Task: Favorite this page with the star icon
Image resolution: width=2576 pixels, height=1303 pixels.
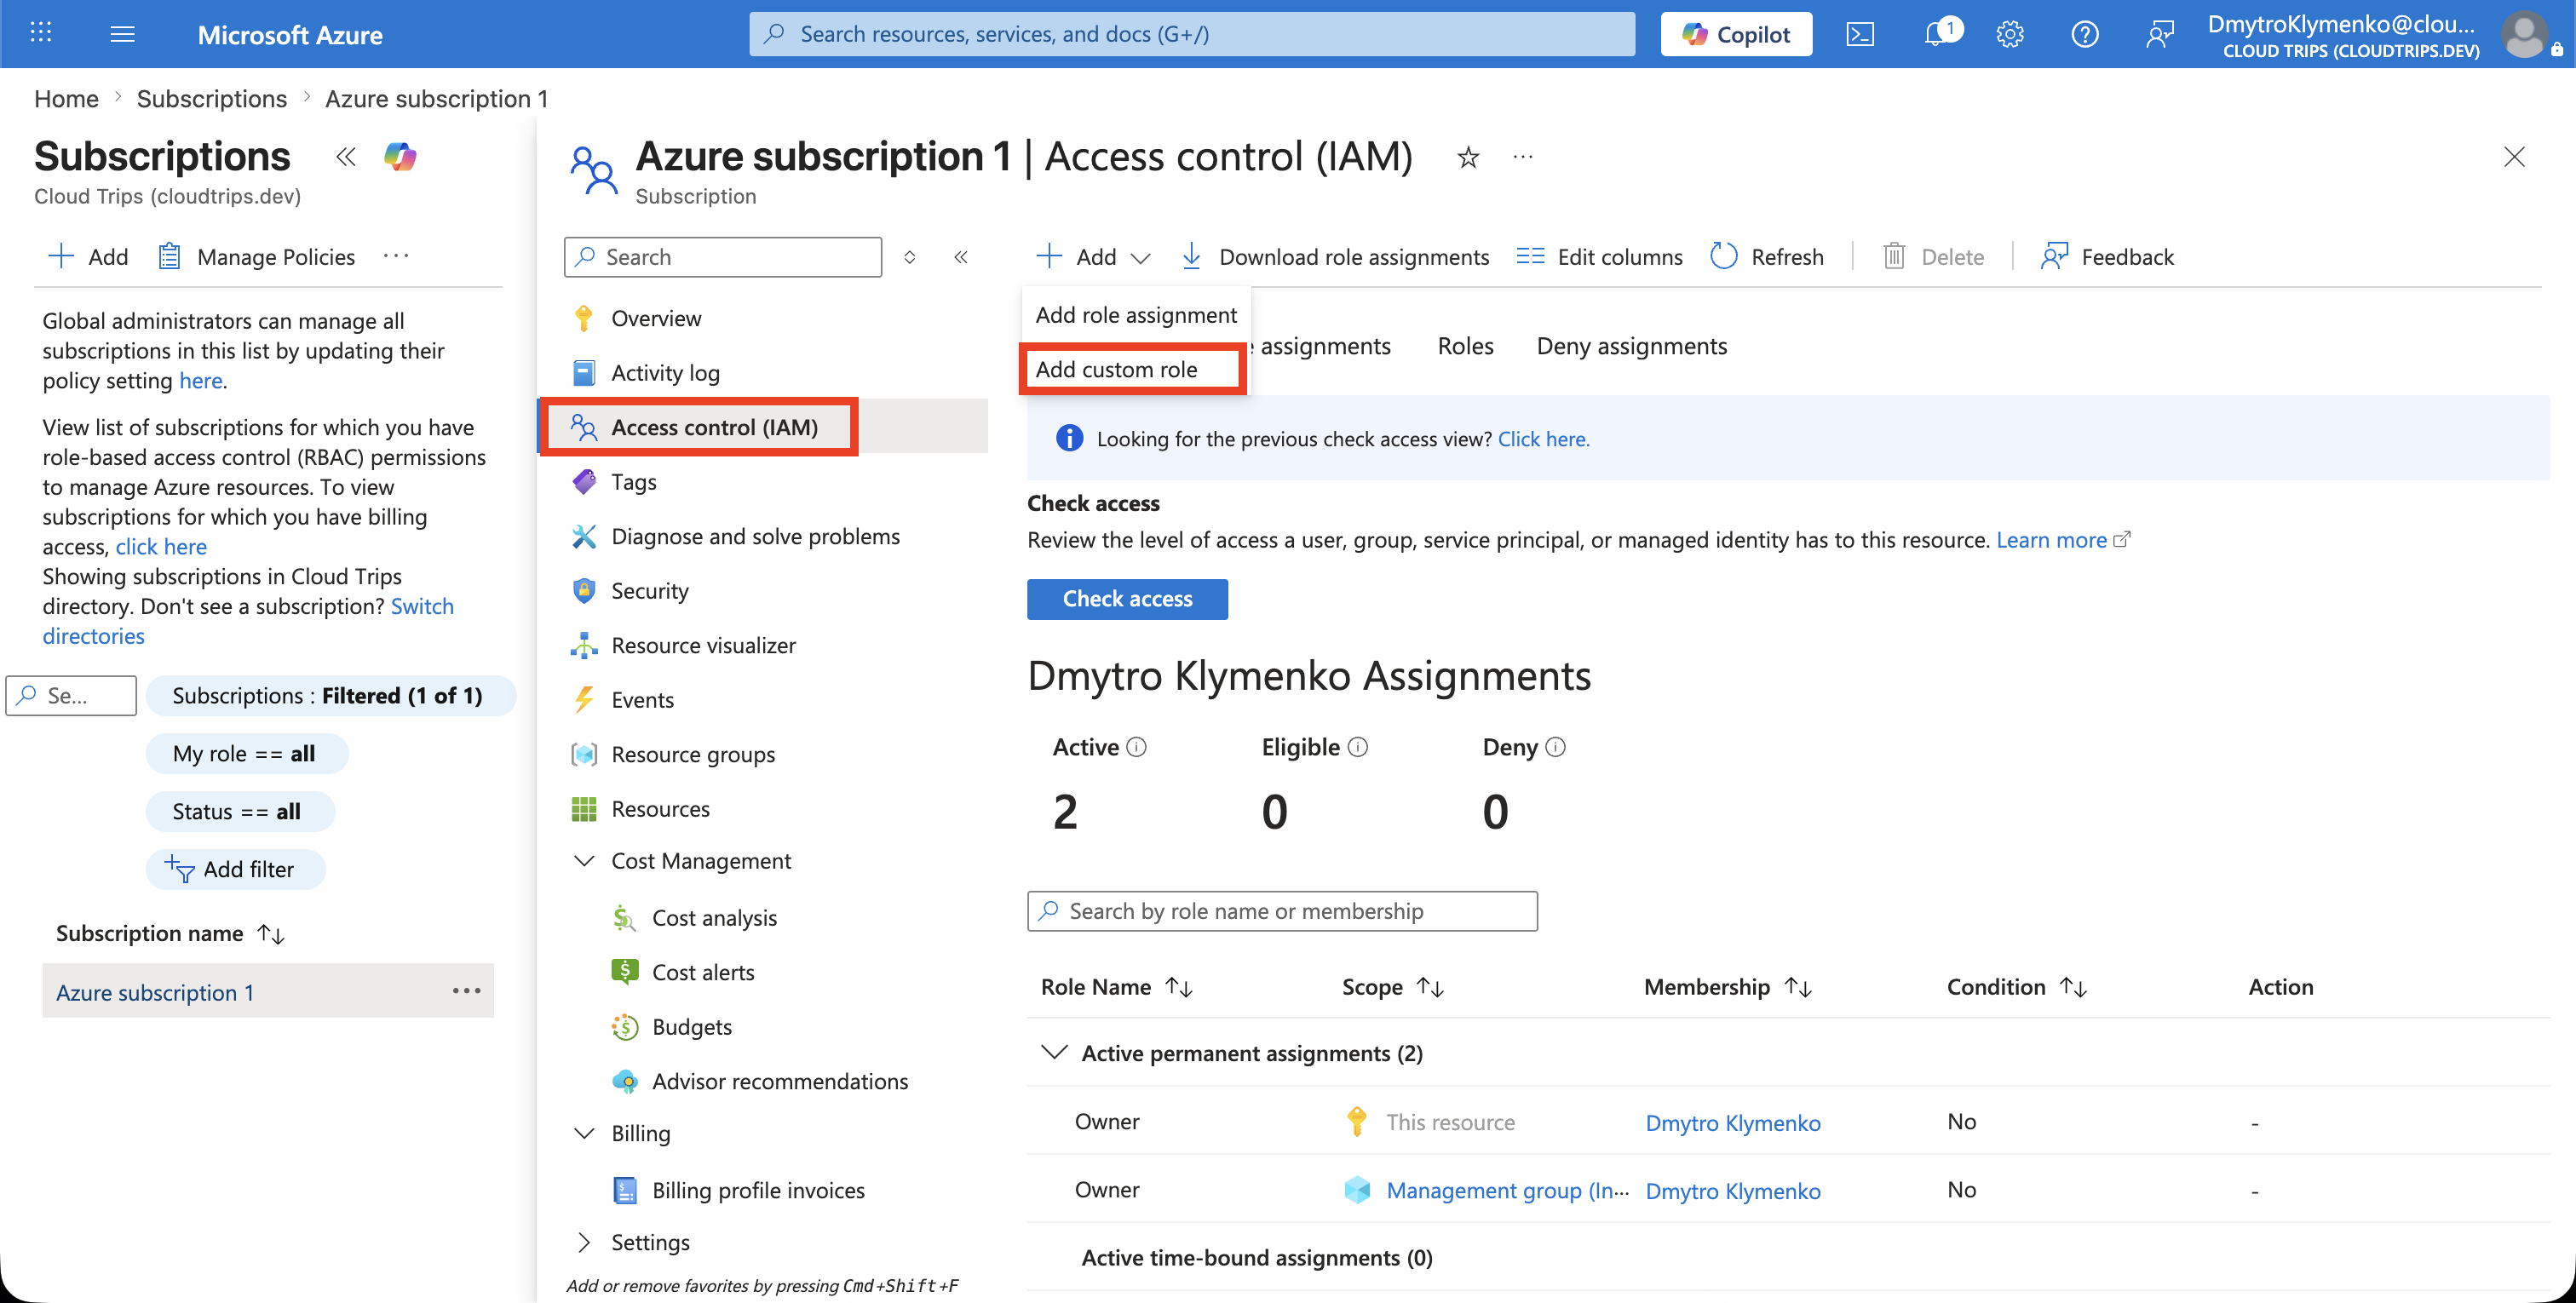Action: click(x=1467, y=157)
